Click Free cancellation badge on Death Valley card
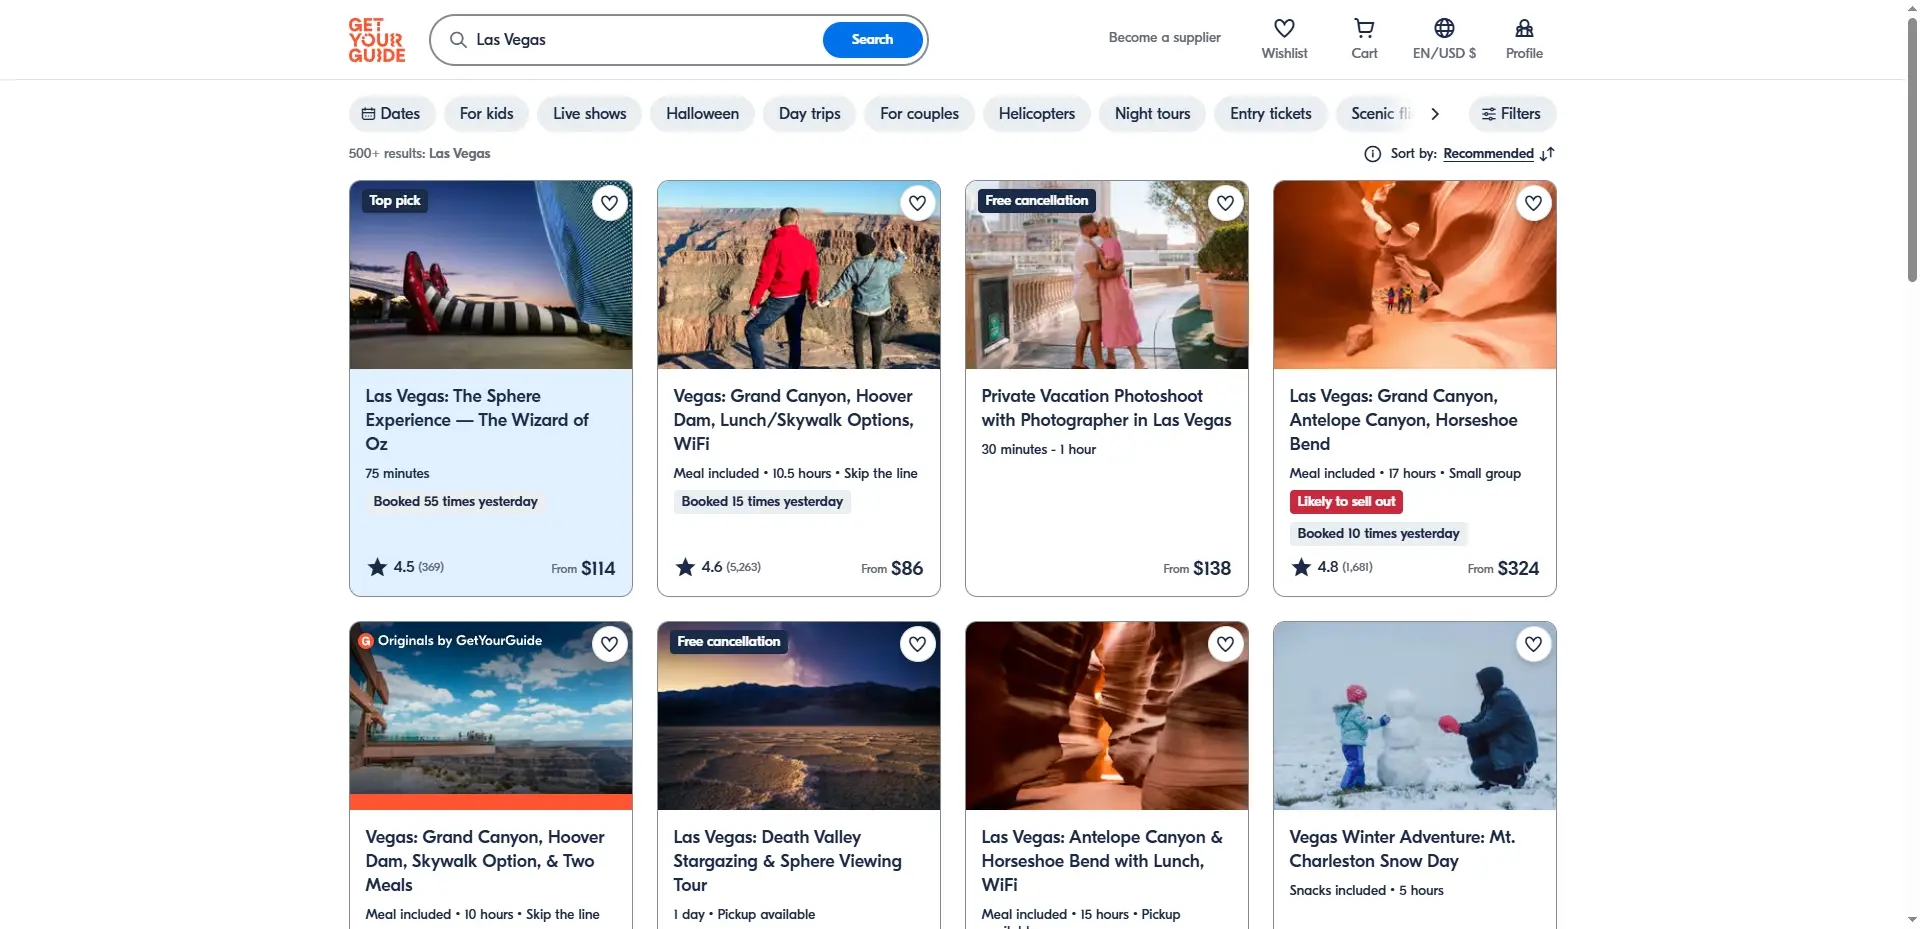The height and width of the screenshot is (929, 1920). click(x=729, y=642)
